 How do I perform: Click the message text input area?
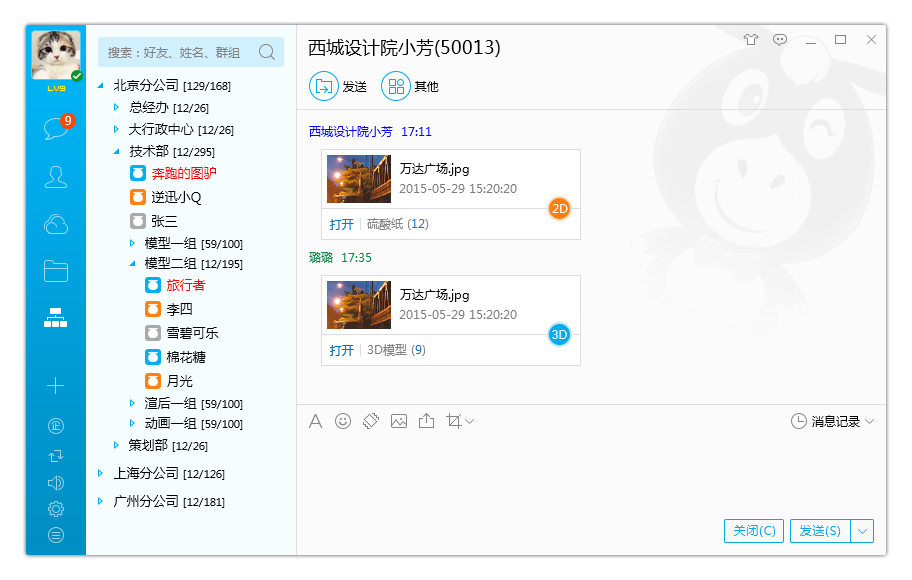590,474
